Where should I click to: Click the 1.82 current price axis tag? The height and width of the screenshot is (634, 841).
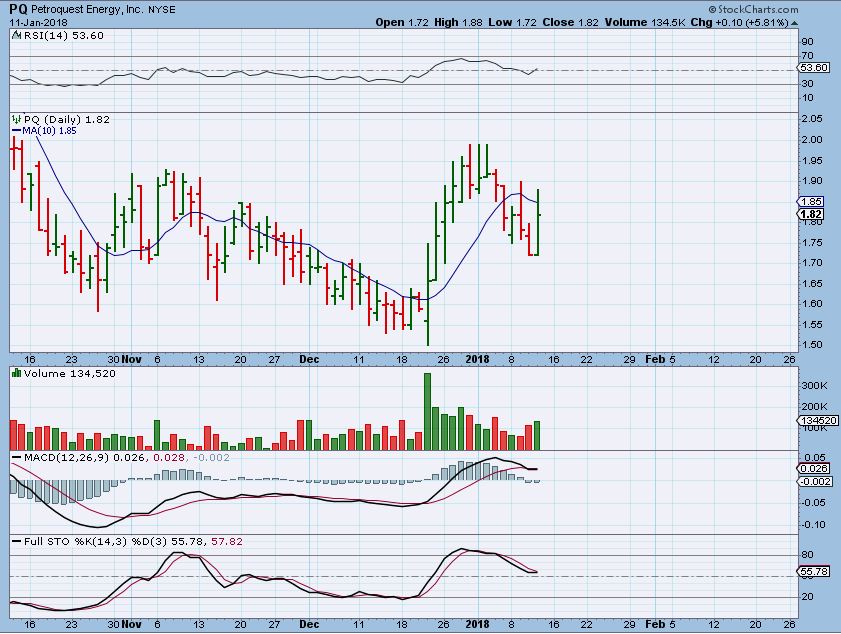(x=812, y=214)
